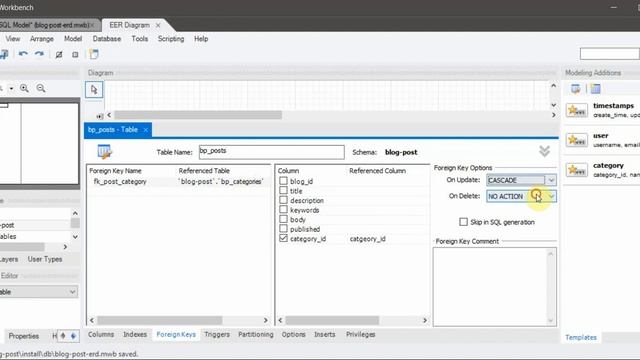Check the published column checkbox
This screenshot has height=360, width=640.
click(283, 229)
